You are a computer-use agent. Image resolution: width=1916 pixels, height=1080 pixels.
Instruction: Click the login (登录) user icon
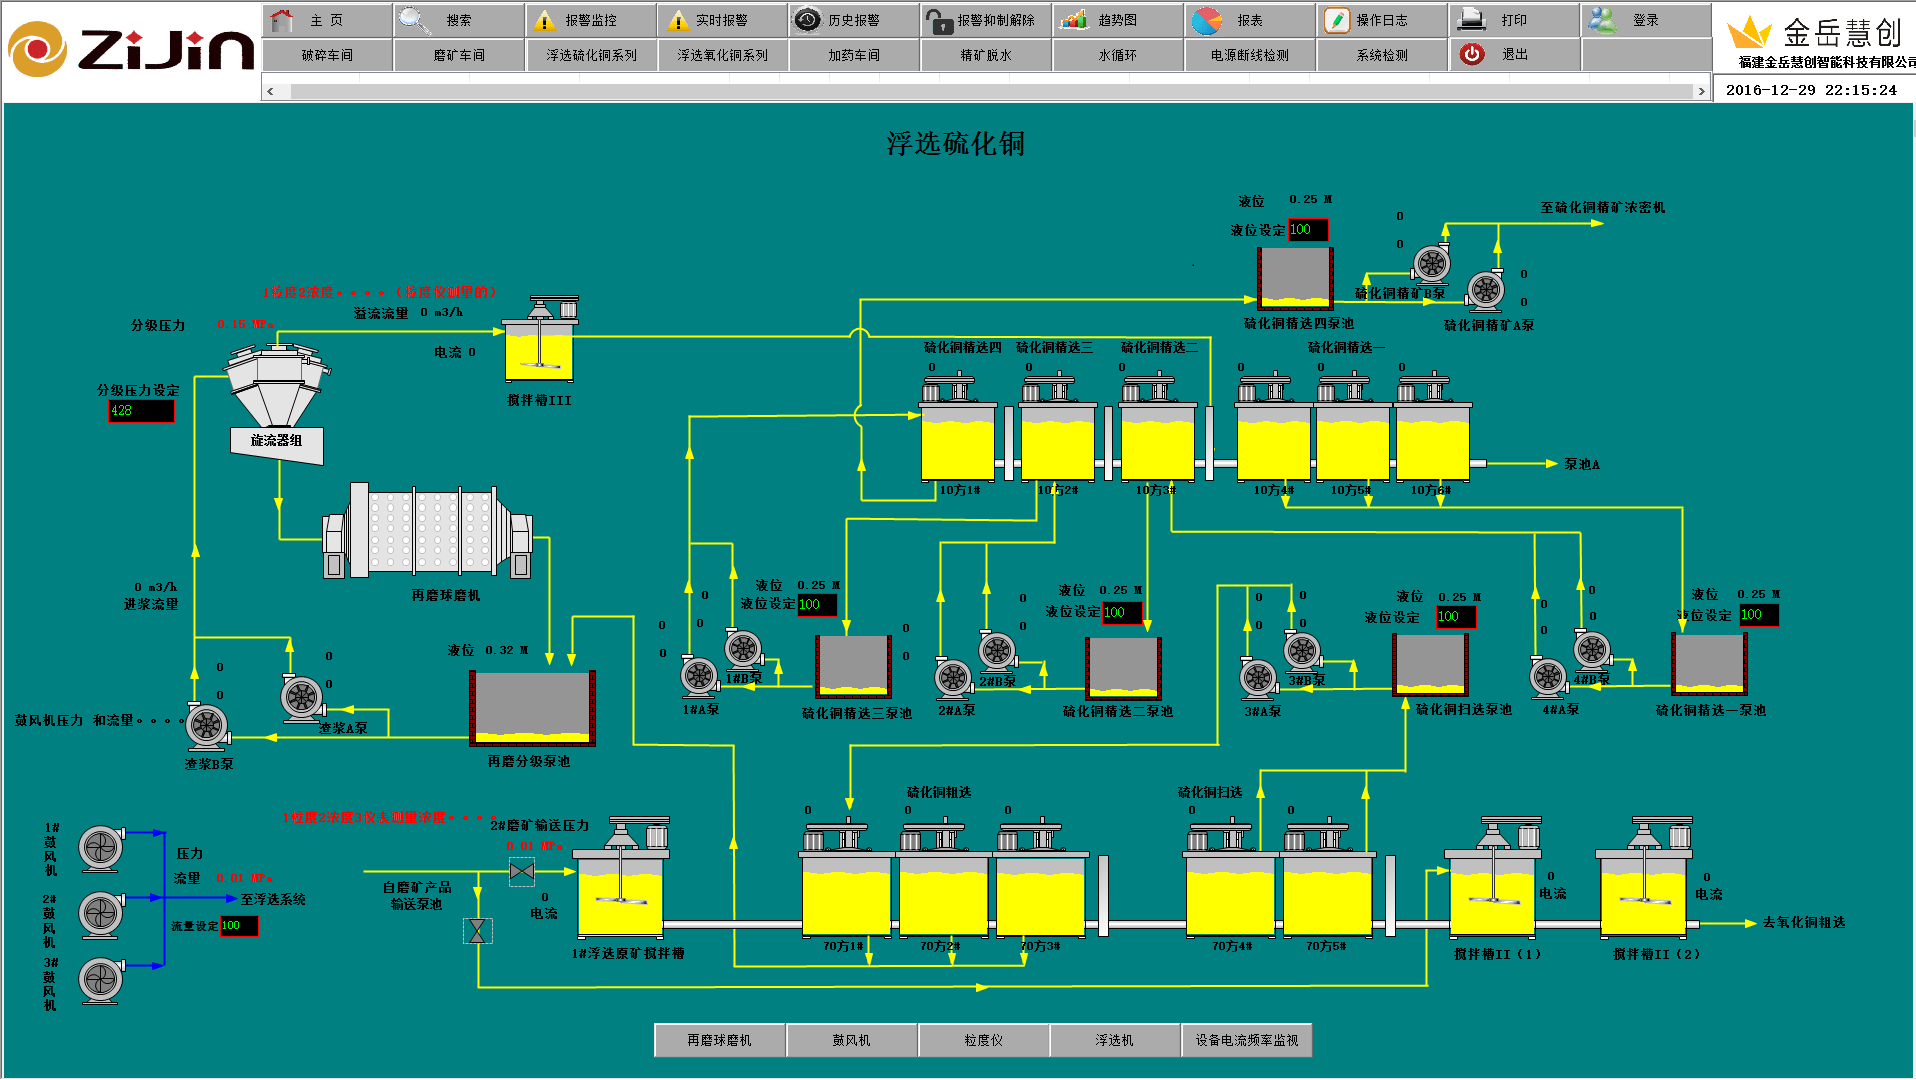tap(1603, 20)
